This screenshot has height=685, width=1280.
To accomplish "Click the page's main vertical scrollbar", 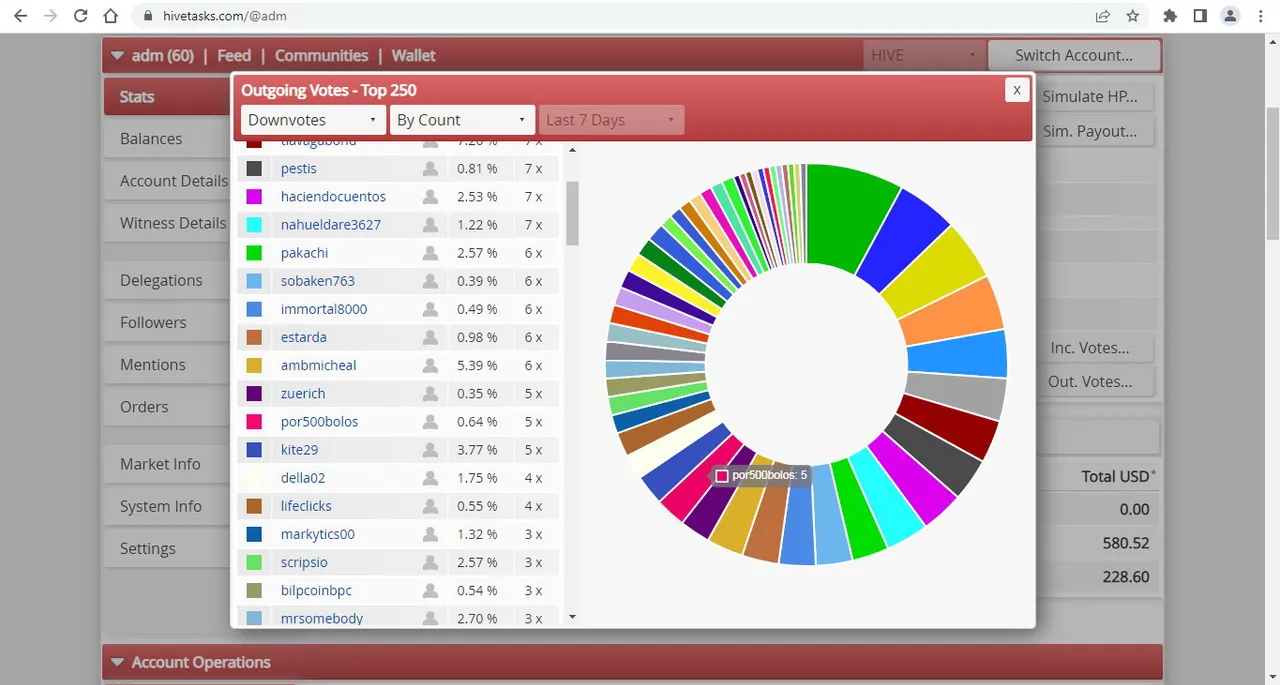I will pos(1272,173).
